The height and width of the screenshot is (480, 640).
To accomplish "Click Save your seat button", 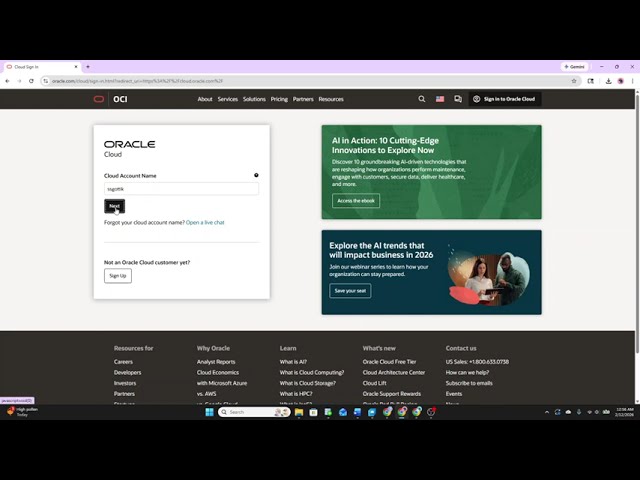I will point(350,291).
